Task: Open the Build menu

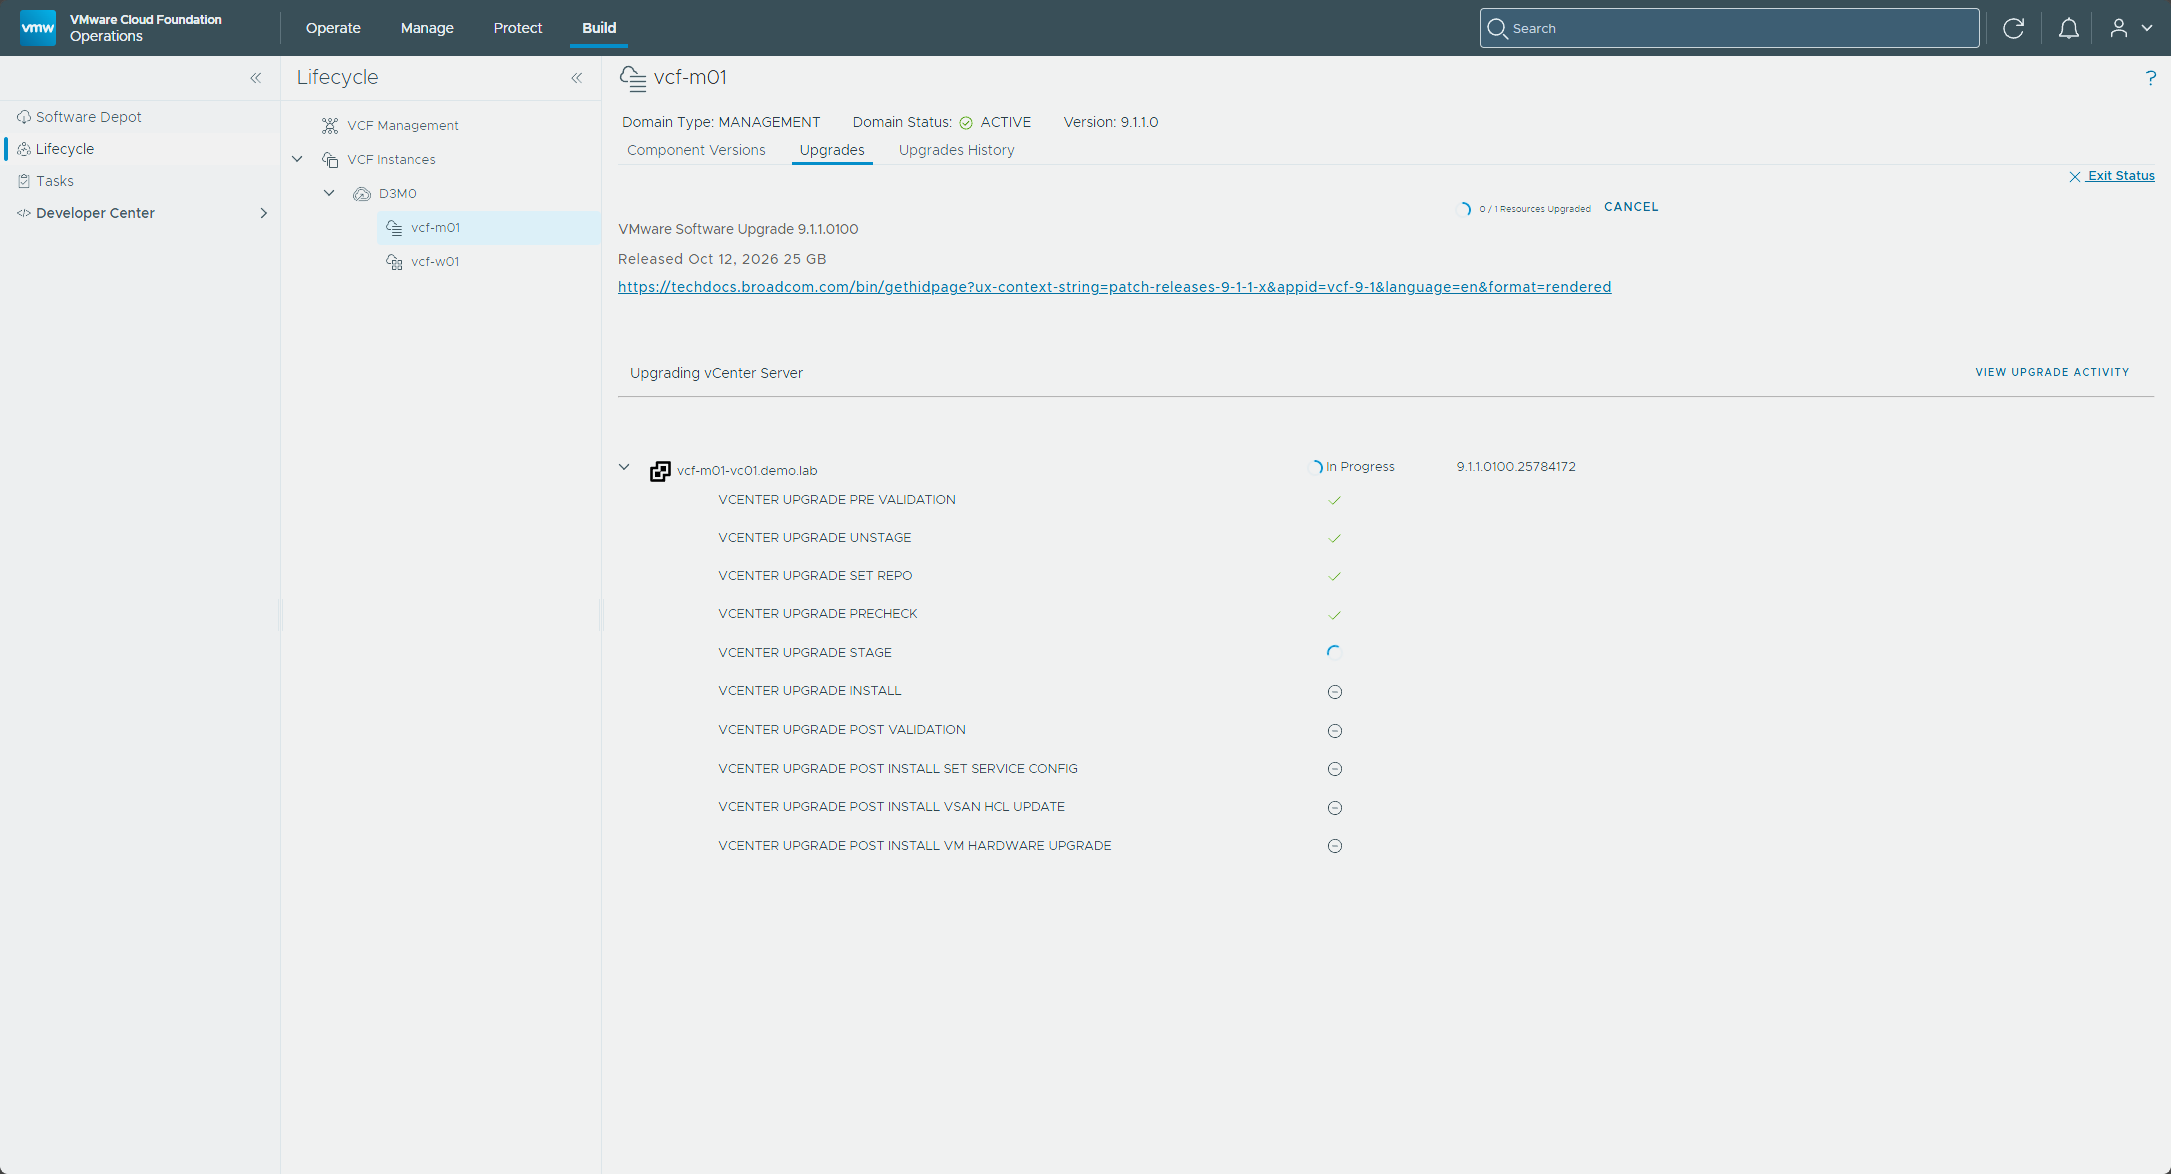Action: (599, 28)
